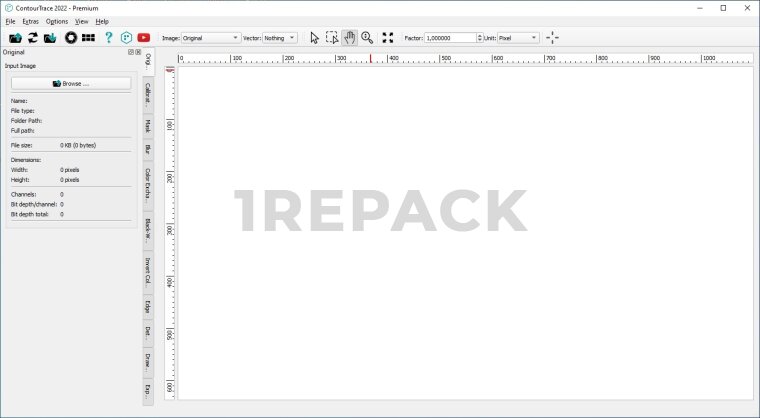Click the crosshair origin icon
The height and width of the screenshot is (418, 760).
(553, 37)
